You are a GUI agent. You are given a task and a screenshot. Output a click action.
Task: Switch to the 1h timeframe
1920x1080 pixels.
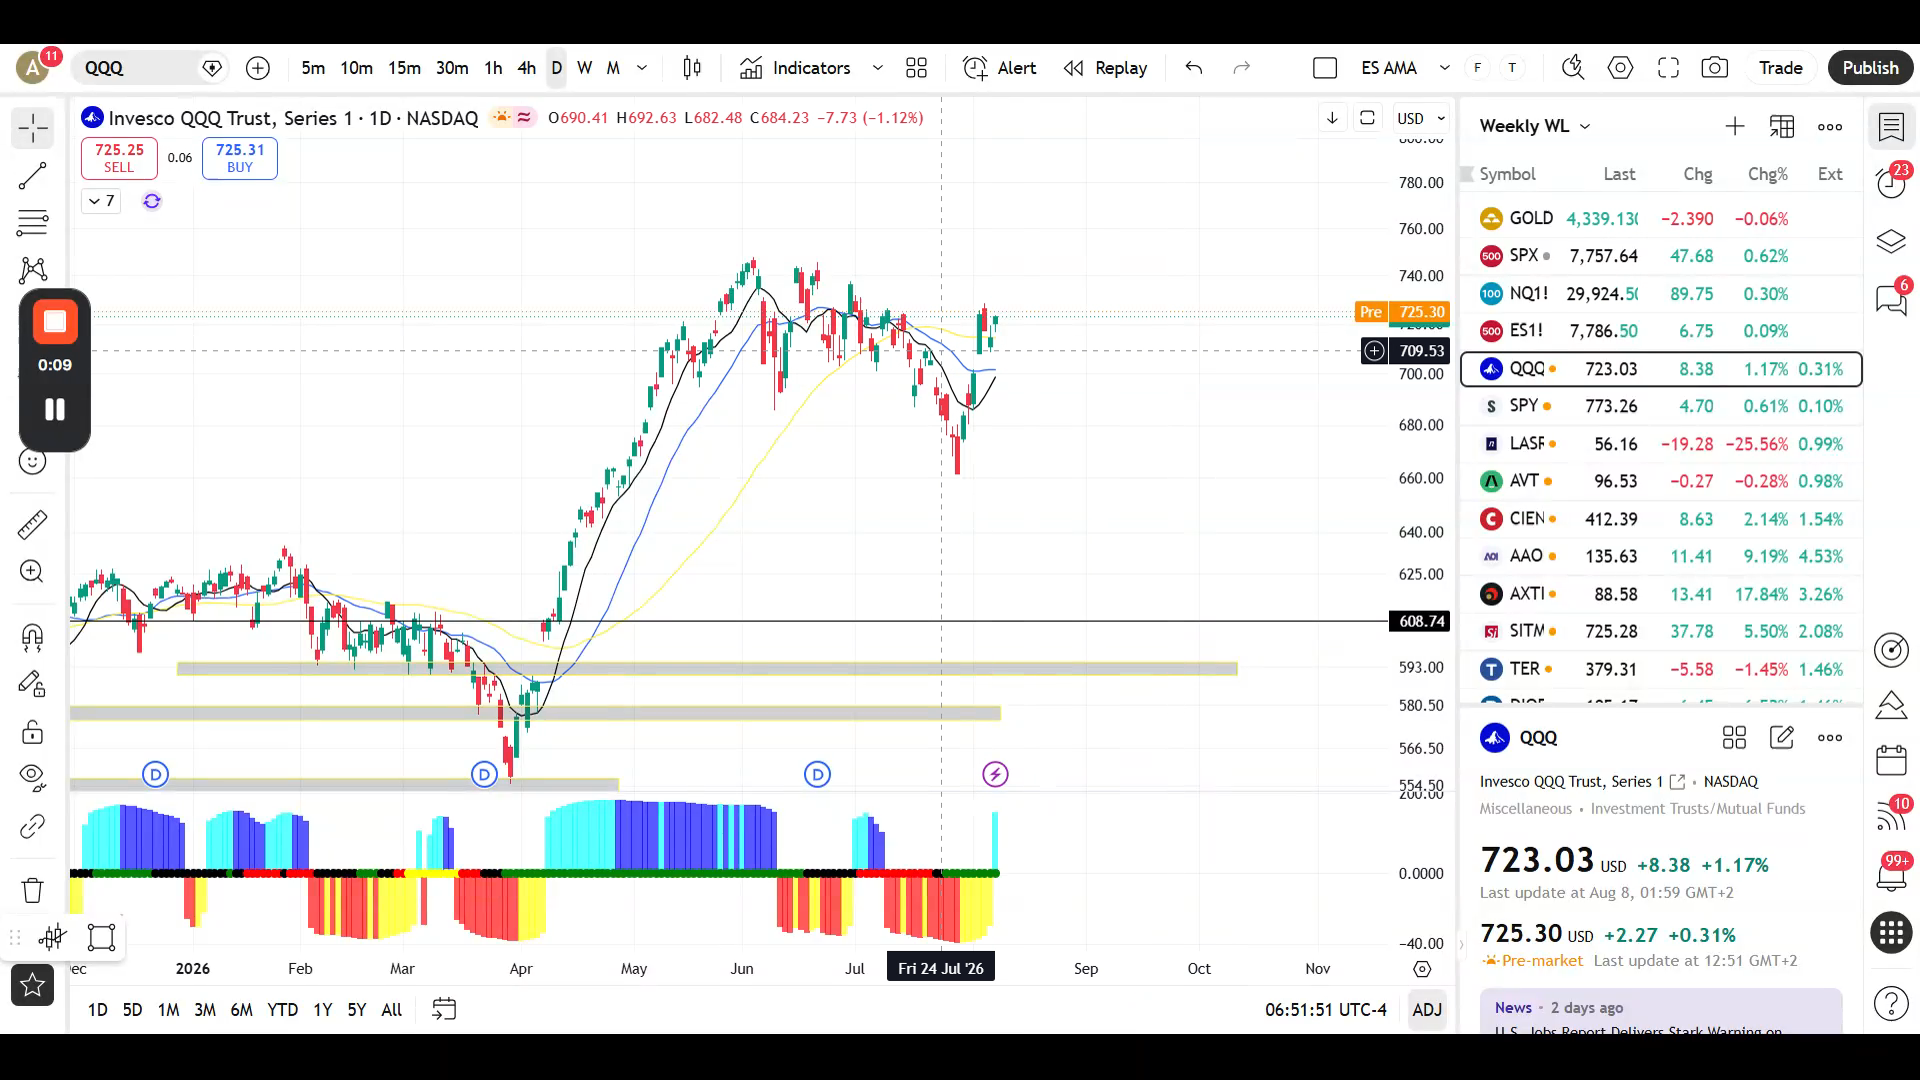point(493,68)
